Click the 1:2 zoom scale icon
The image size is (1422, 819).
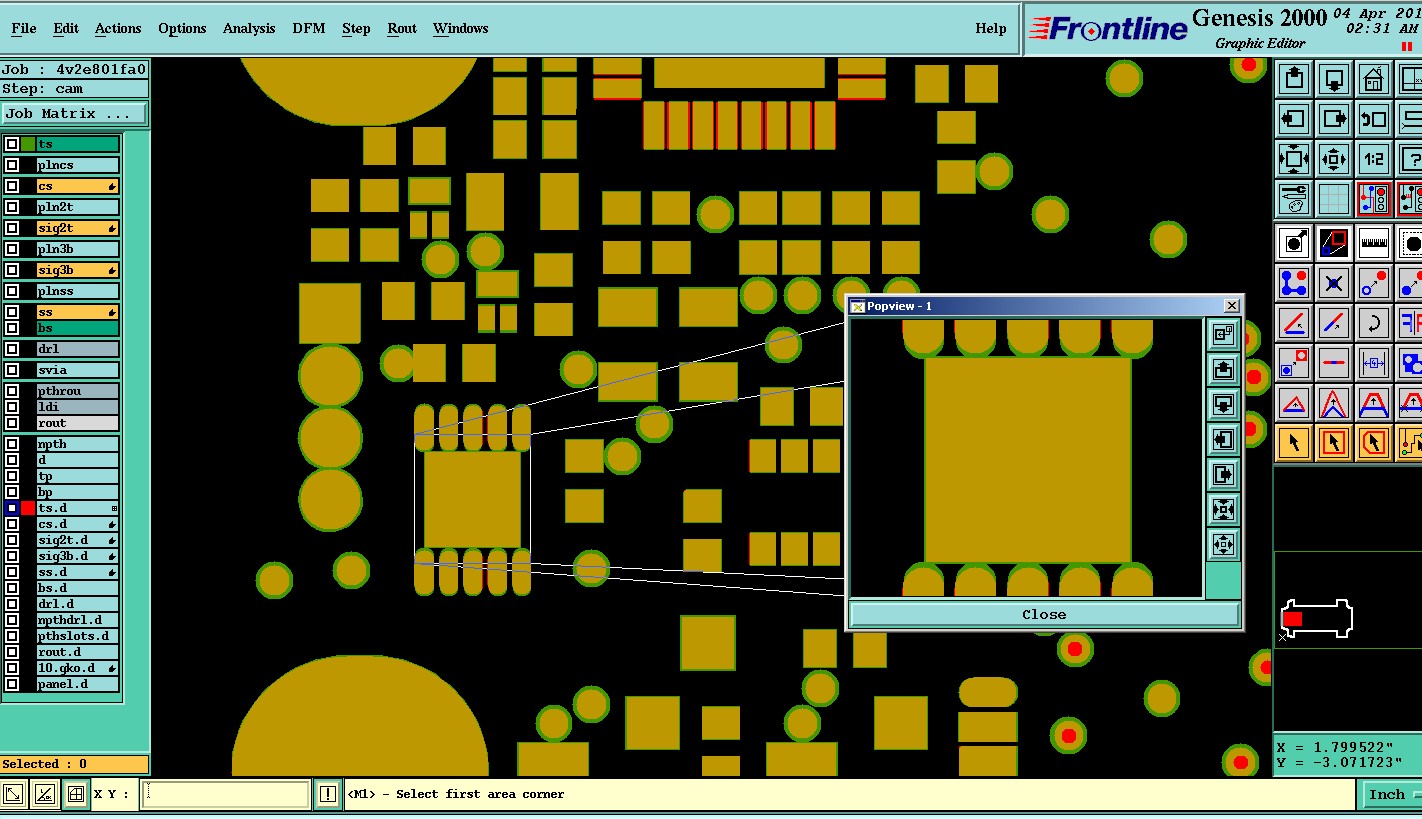[x=1374, y=158]
